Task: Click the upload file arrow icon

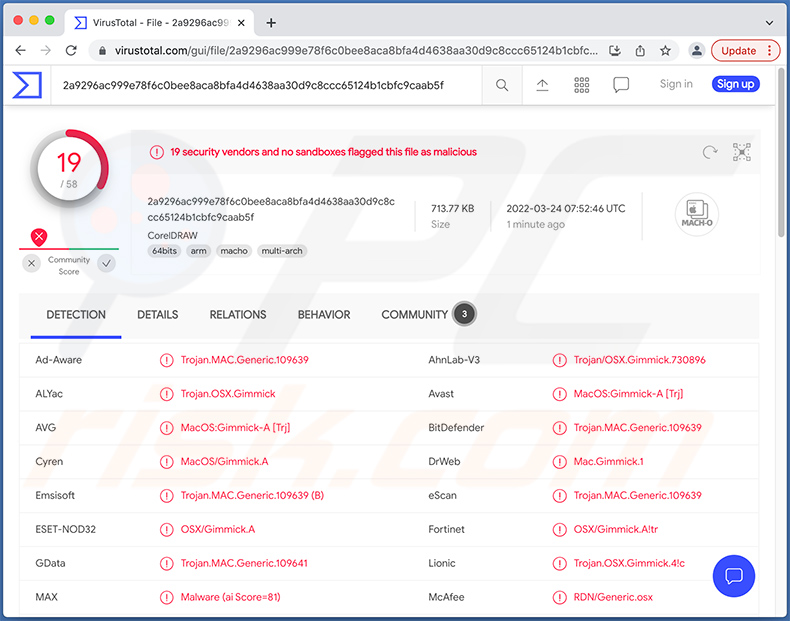Action: (x=542, y=85)
